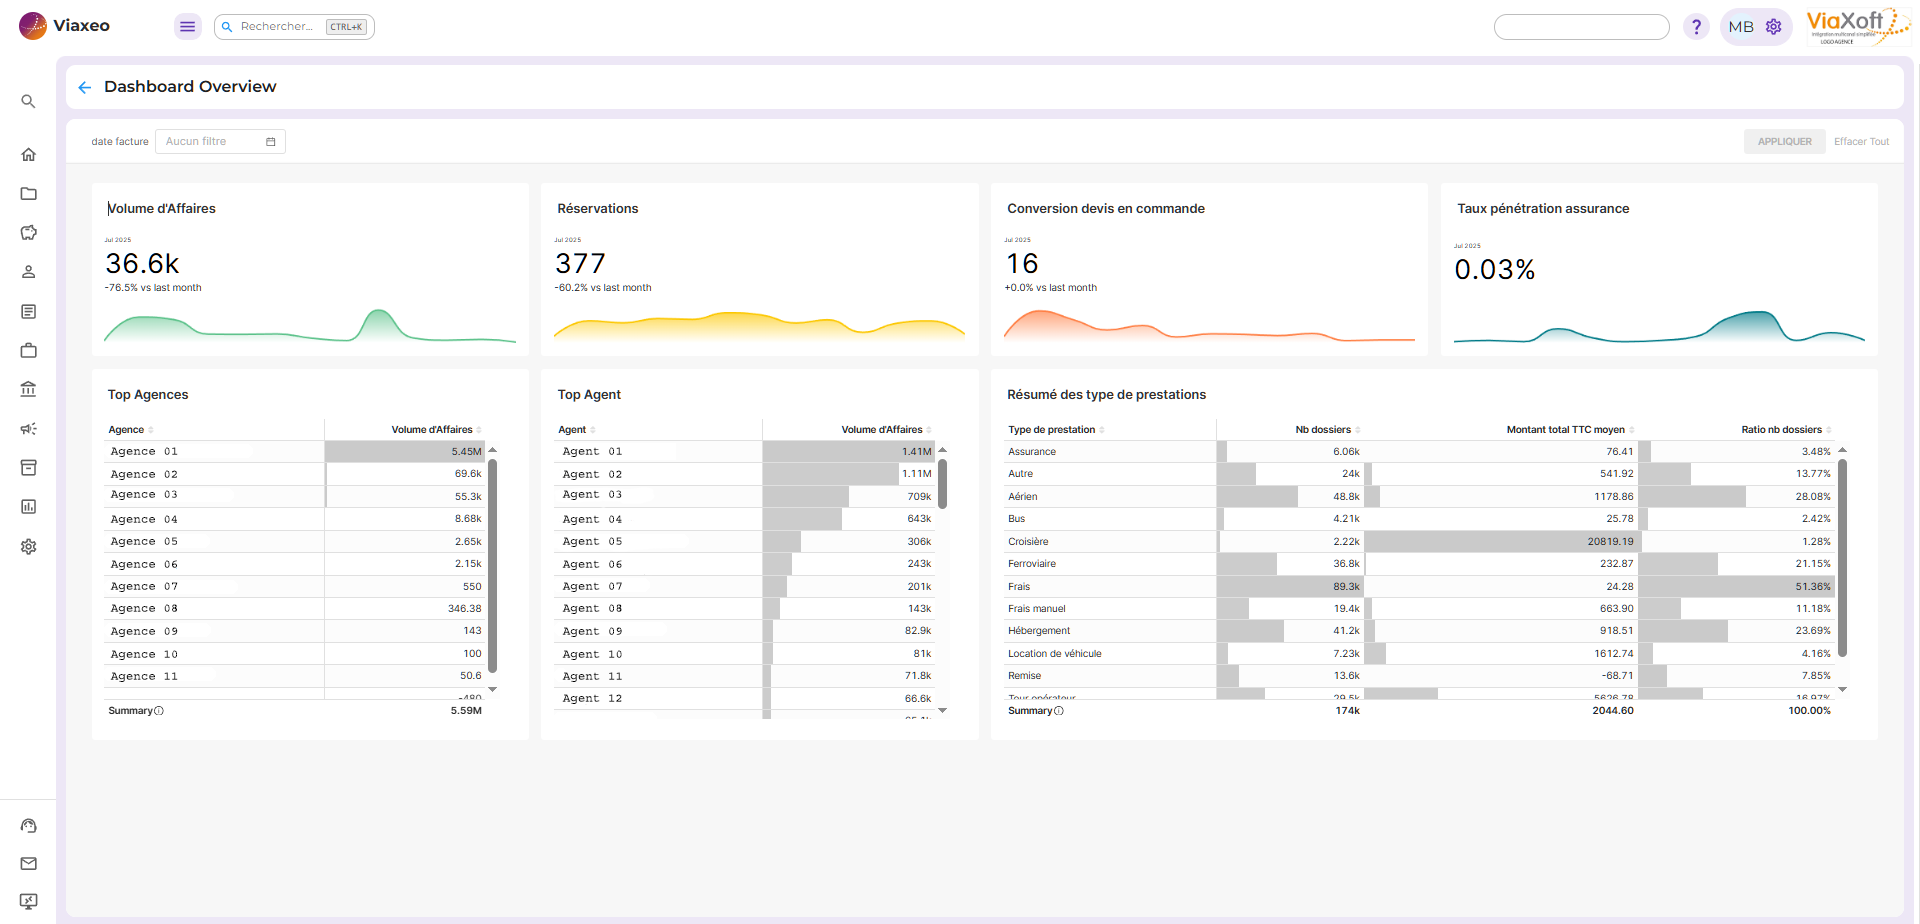1920x924 pixels.
Task: Click the Rechercher search field
Action: point(294,27)
